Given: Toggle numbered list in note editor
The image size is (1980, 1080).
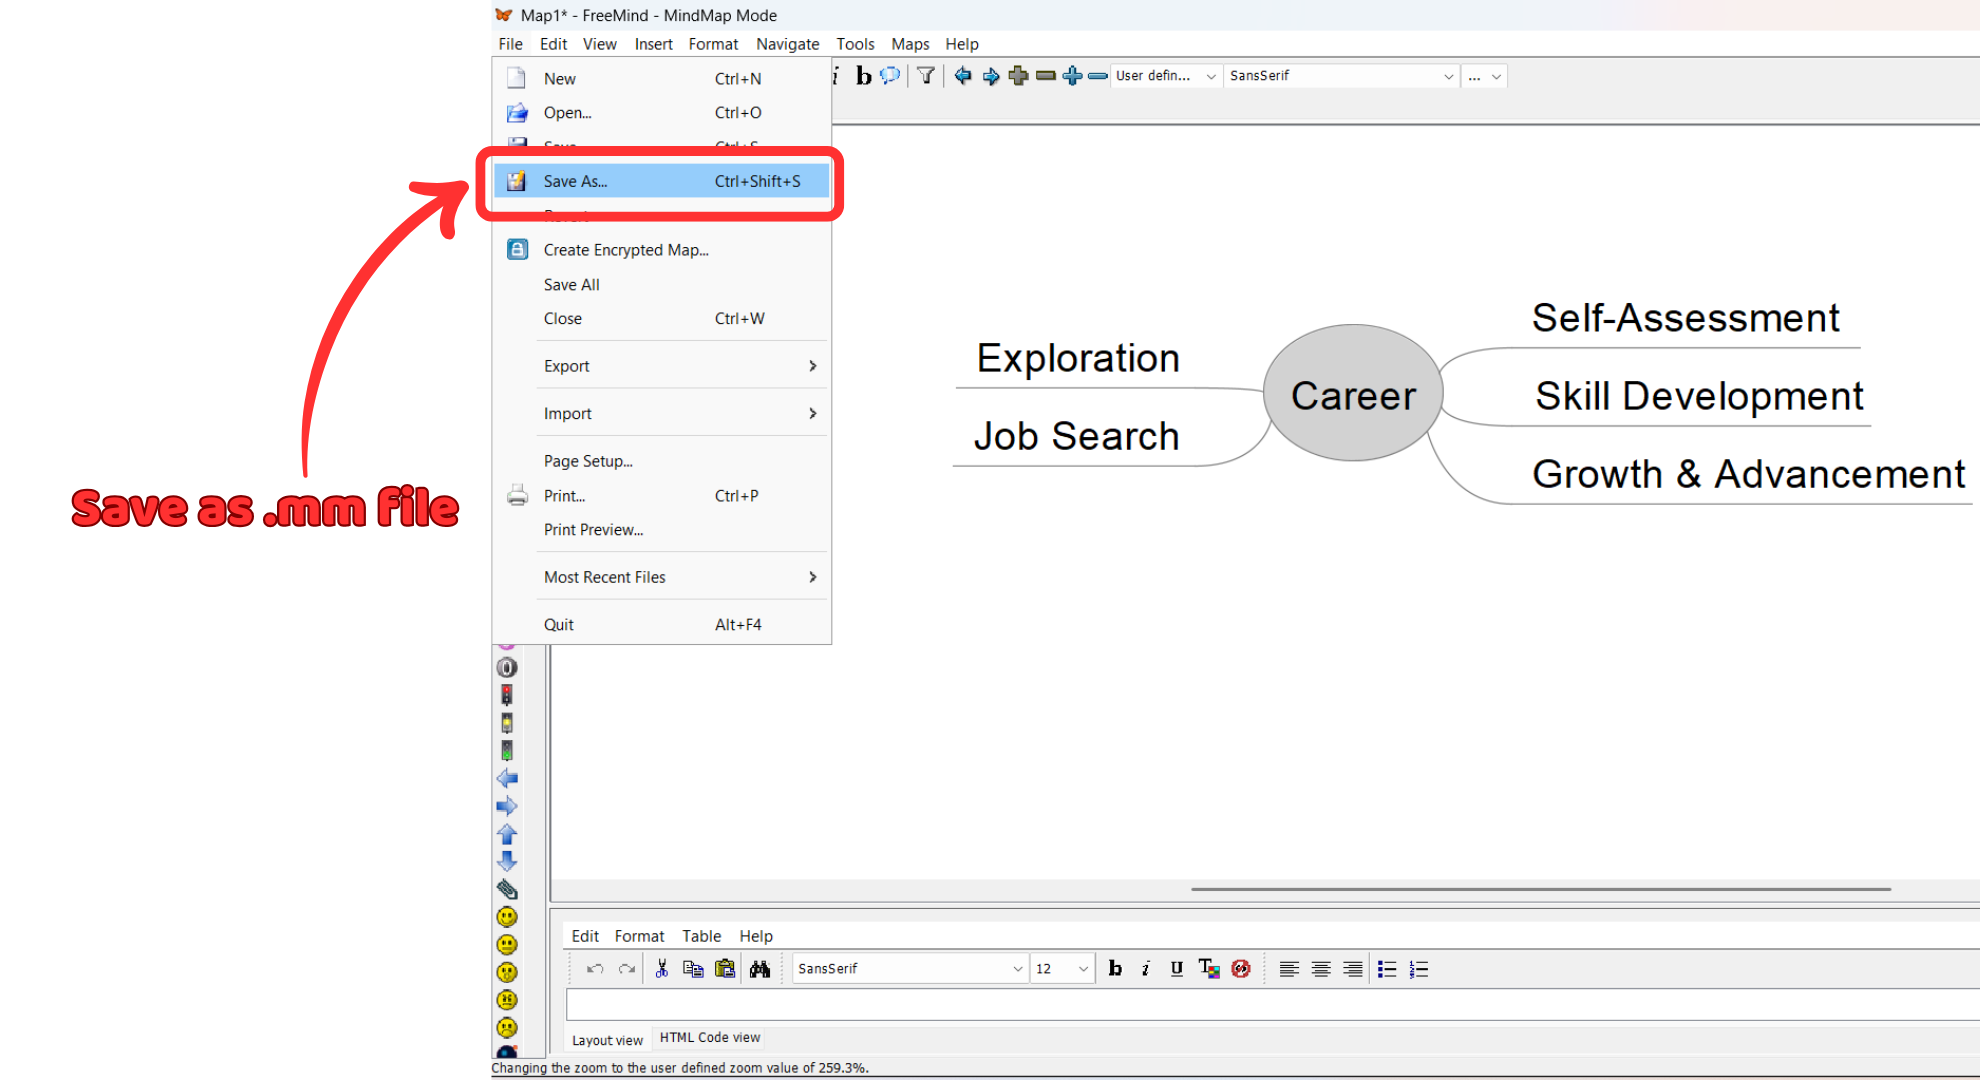Looking at the screenshot, I should pyautogui.click(x=1419, y=969).
